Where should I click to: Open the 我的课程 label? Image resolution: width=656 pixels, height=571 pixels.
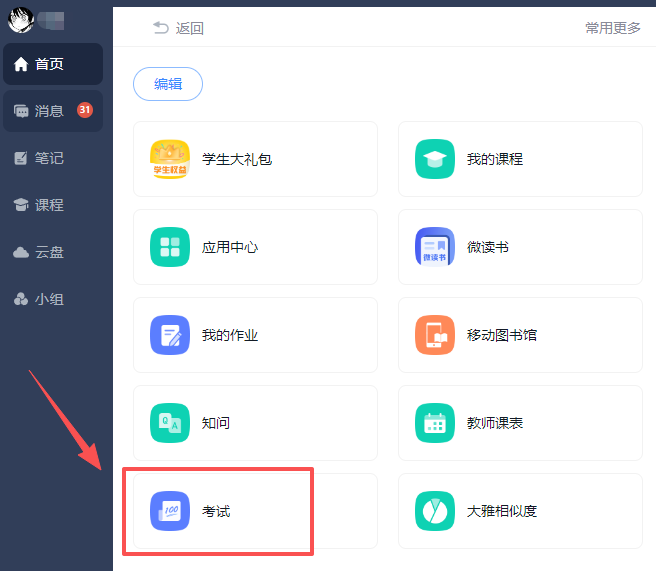495,159
